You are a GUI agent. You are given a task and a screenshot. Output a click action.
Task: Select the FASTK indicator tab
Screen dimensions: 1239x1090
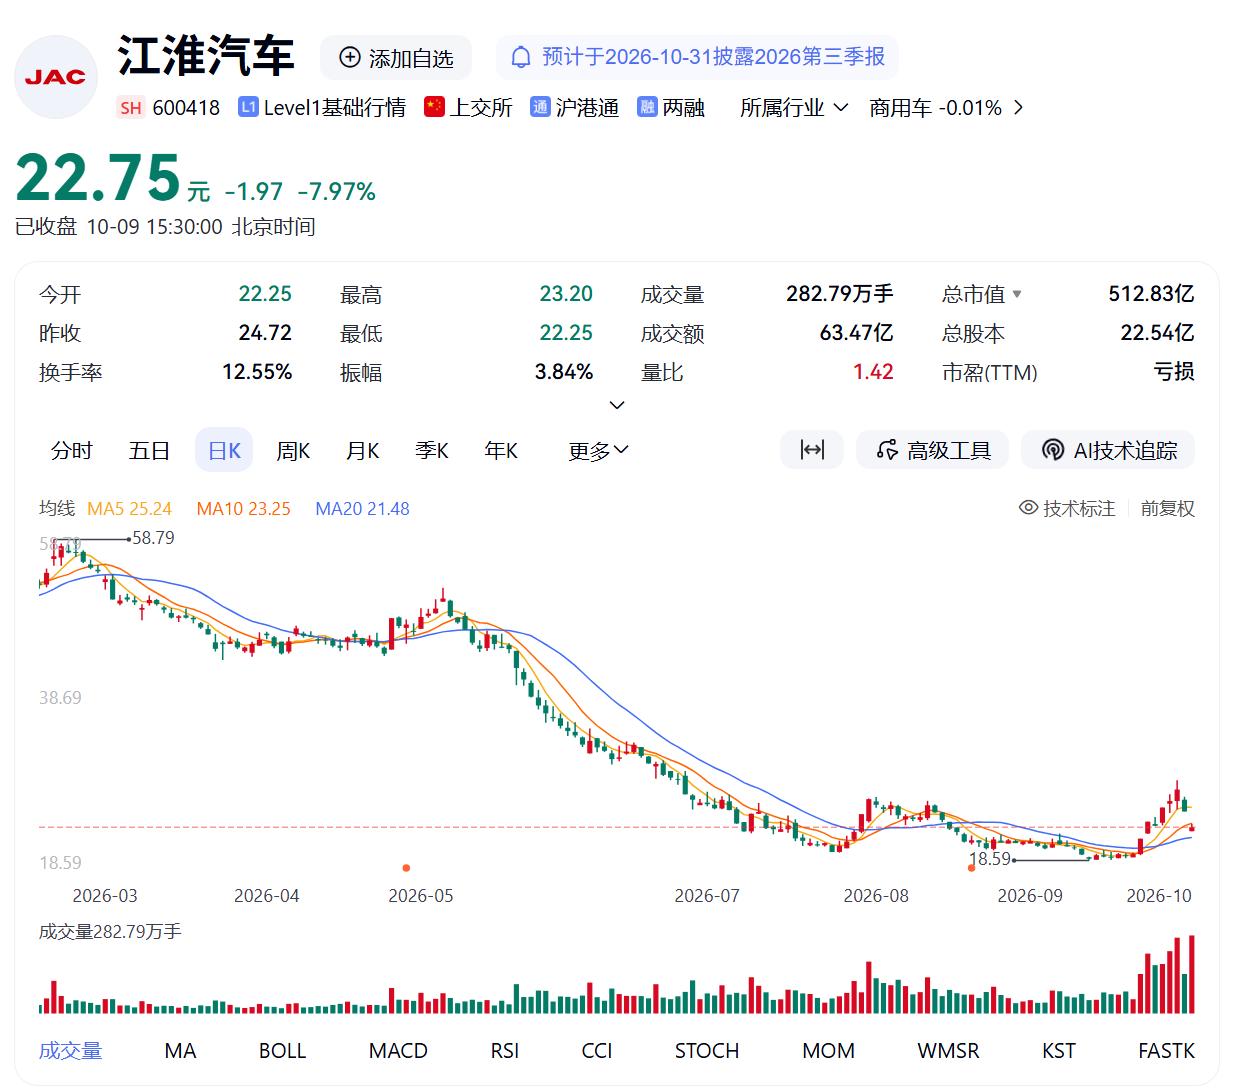pos(1167,1051)
